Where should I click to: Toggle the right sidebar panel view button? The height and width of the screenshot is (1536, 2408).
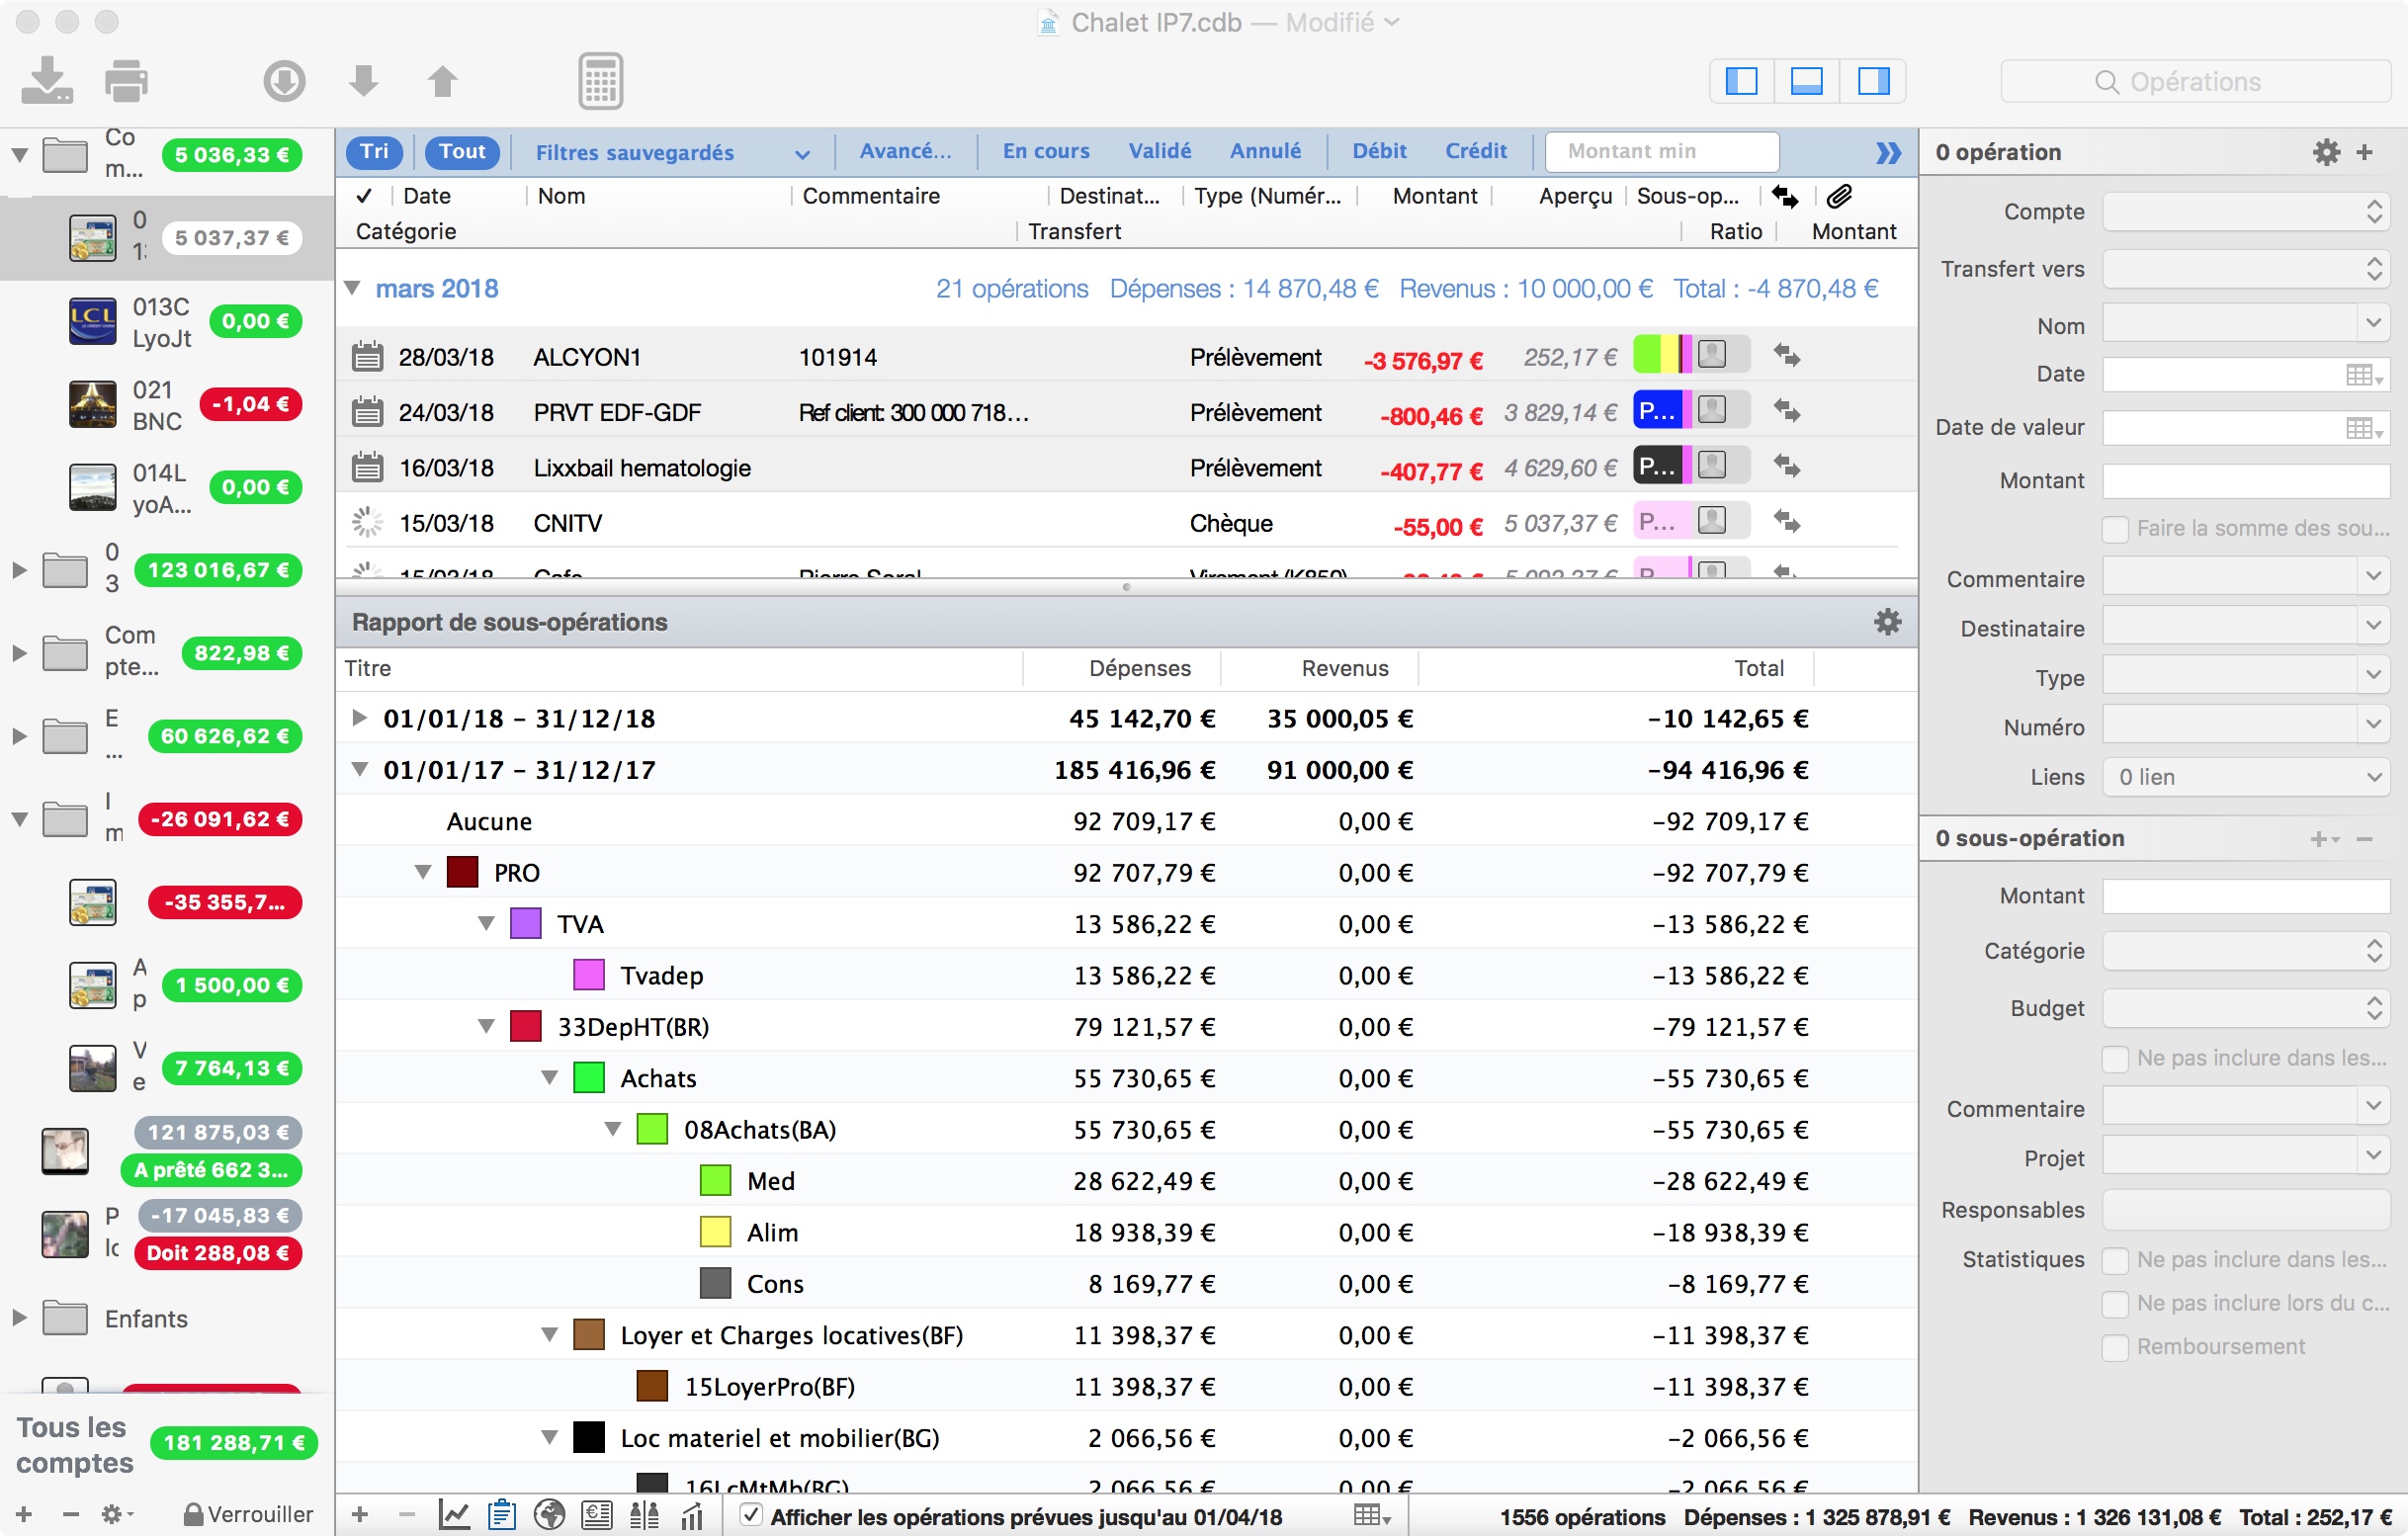[x=1873, y=81]
